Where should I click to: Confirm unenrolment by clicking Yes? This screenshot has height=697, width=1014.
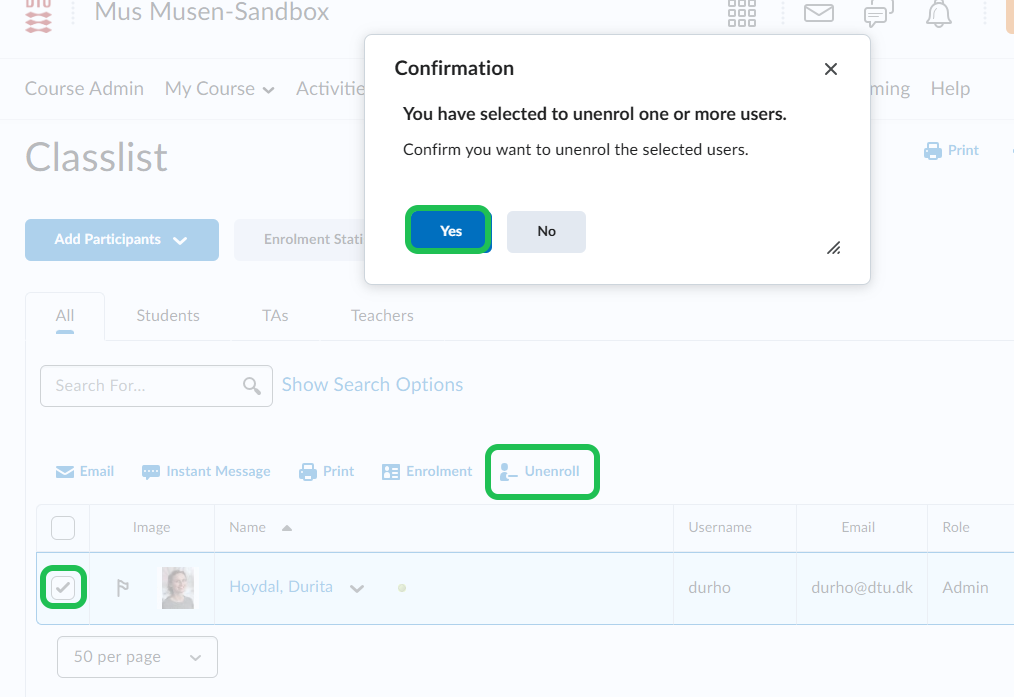[450, 231]
